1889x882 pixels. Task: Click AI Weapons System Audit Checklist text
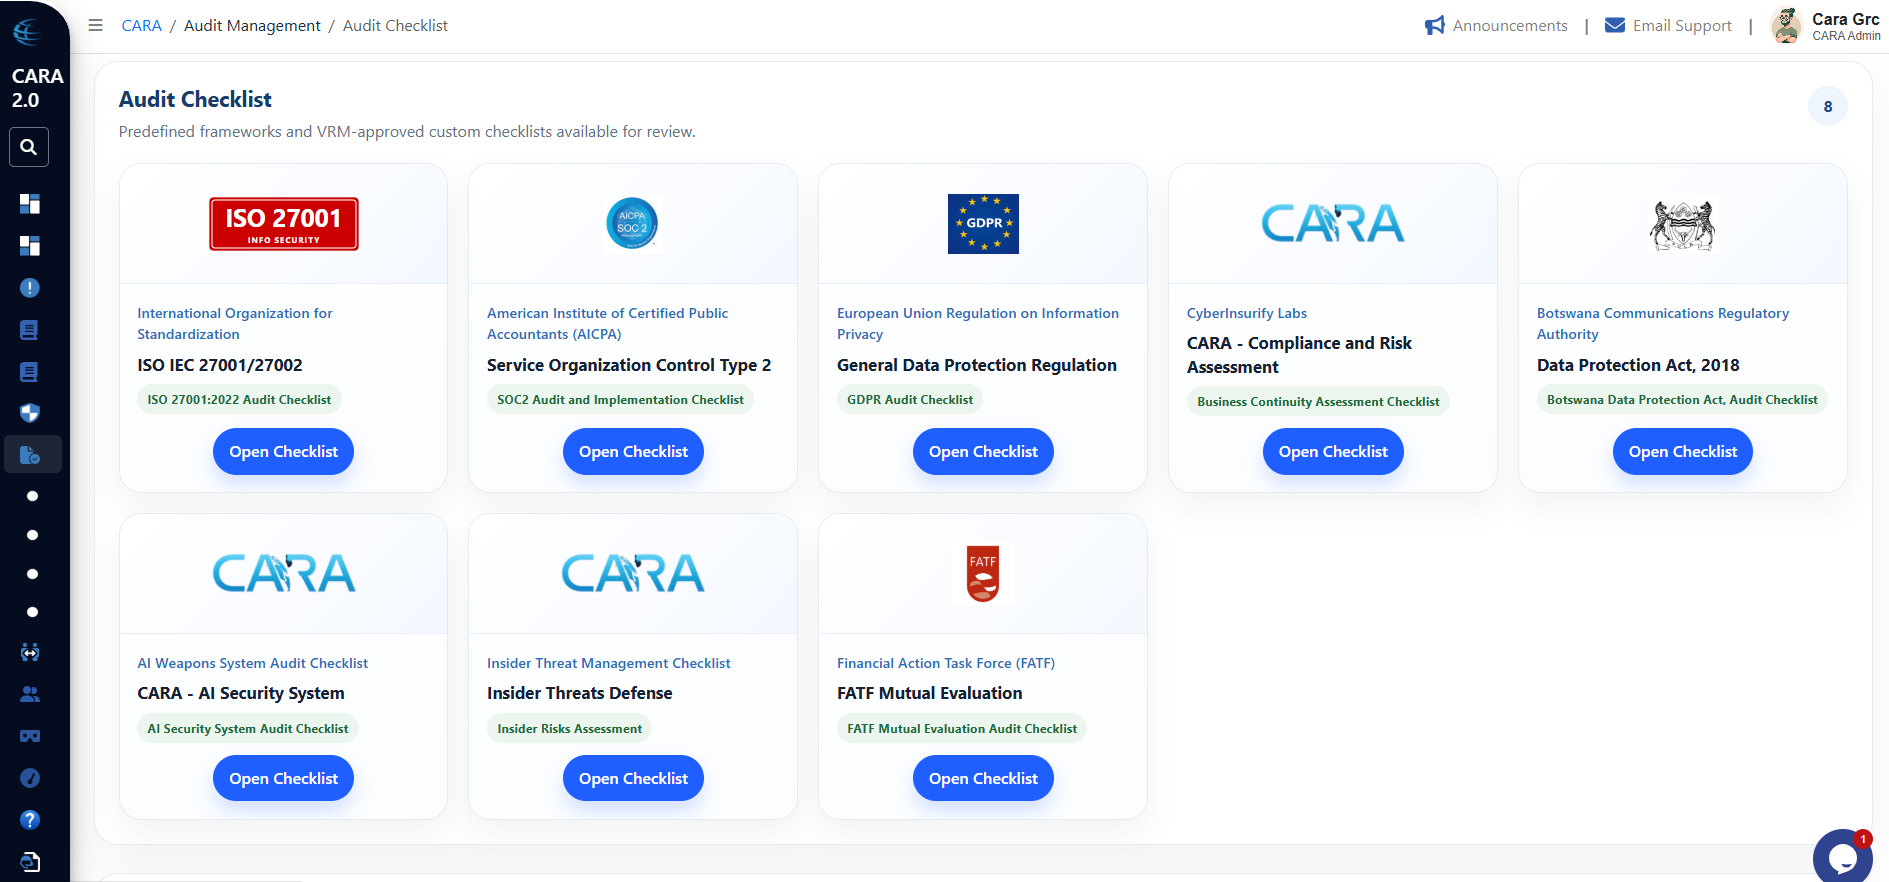[x=252, y=663]
